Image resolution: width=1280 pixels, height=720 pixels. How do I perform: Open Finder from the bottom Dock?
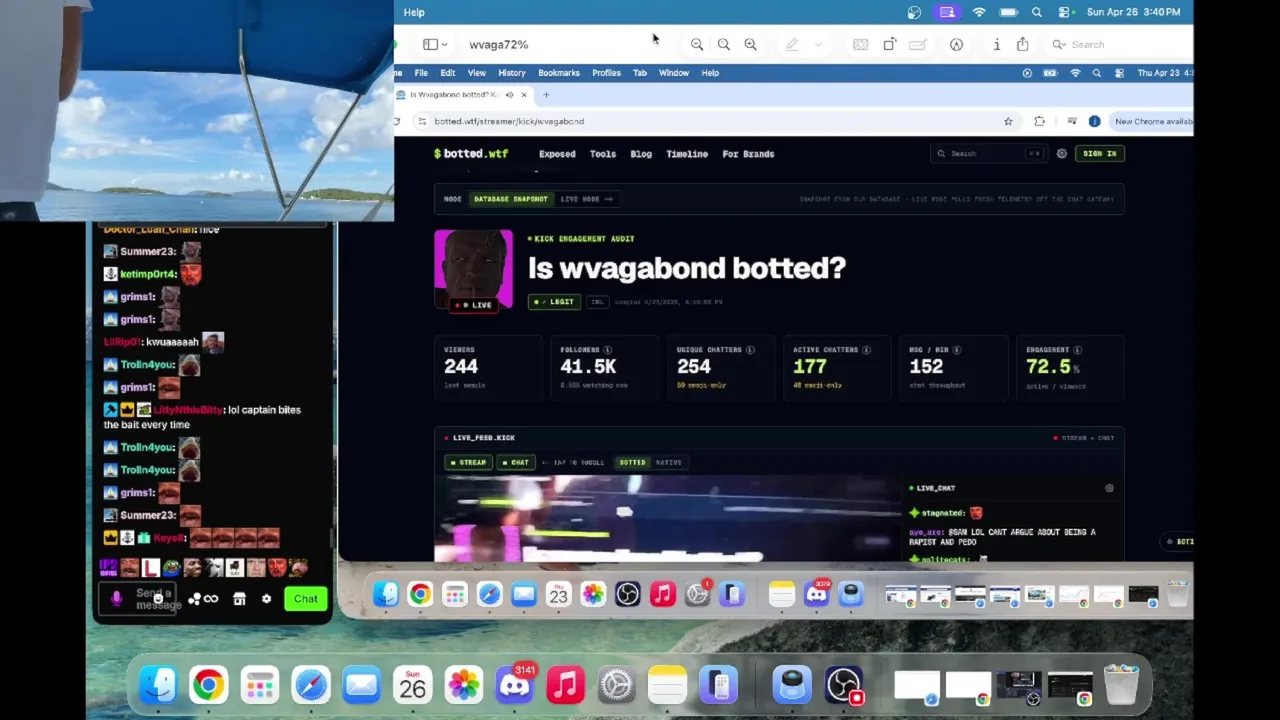158,685
